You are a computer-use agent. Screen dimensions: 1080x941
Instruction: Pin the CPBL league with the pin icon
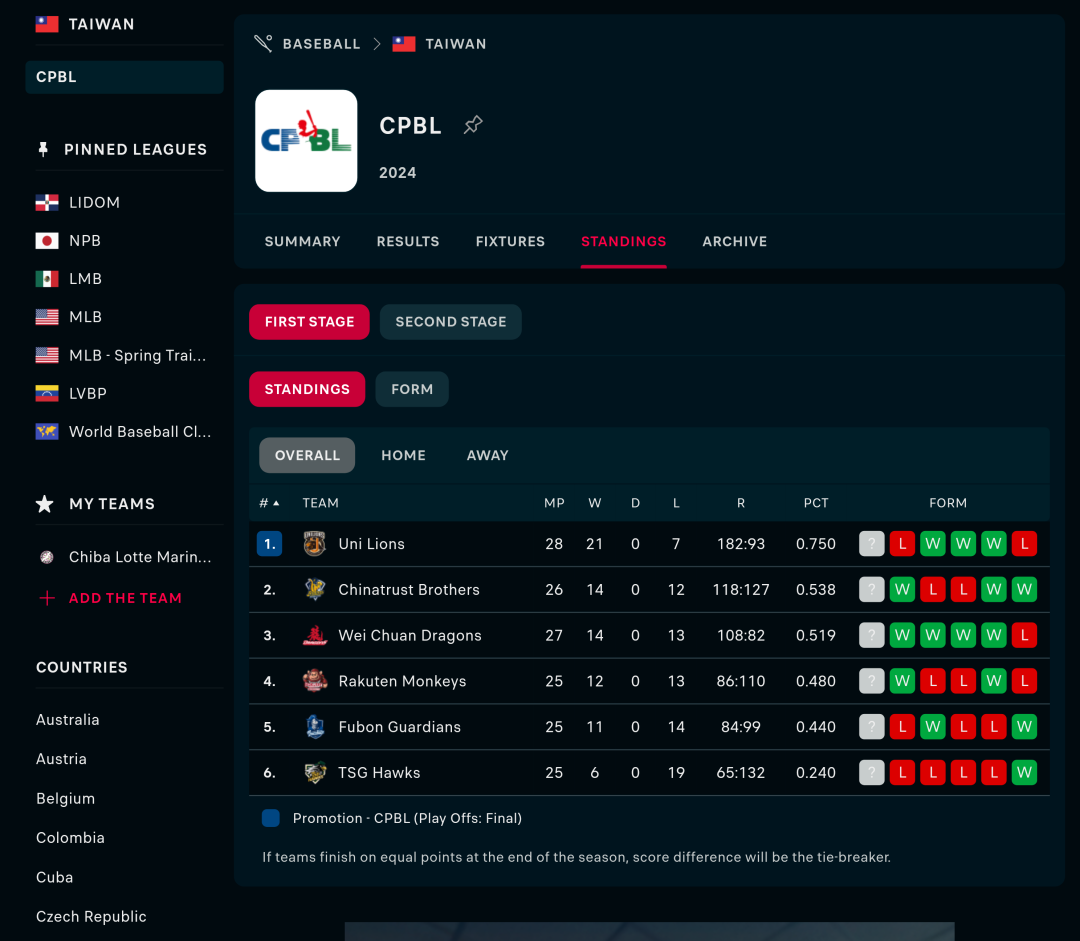coord(473,125)
